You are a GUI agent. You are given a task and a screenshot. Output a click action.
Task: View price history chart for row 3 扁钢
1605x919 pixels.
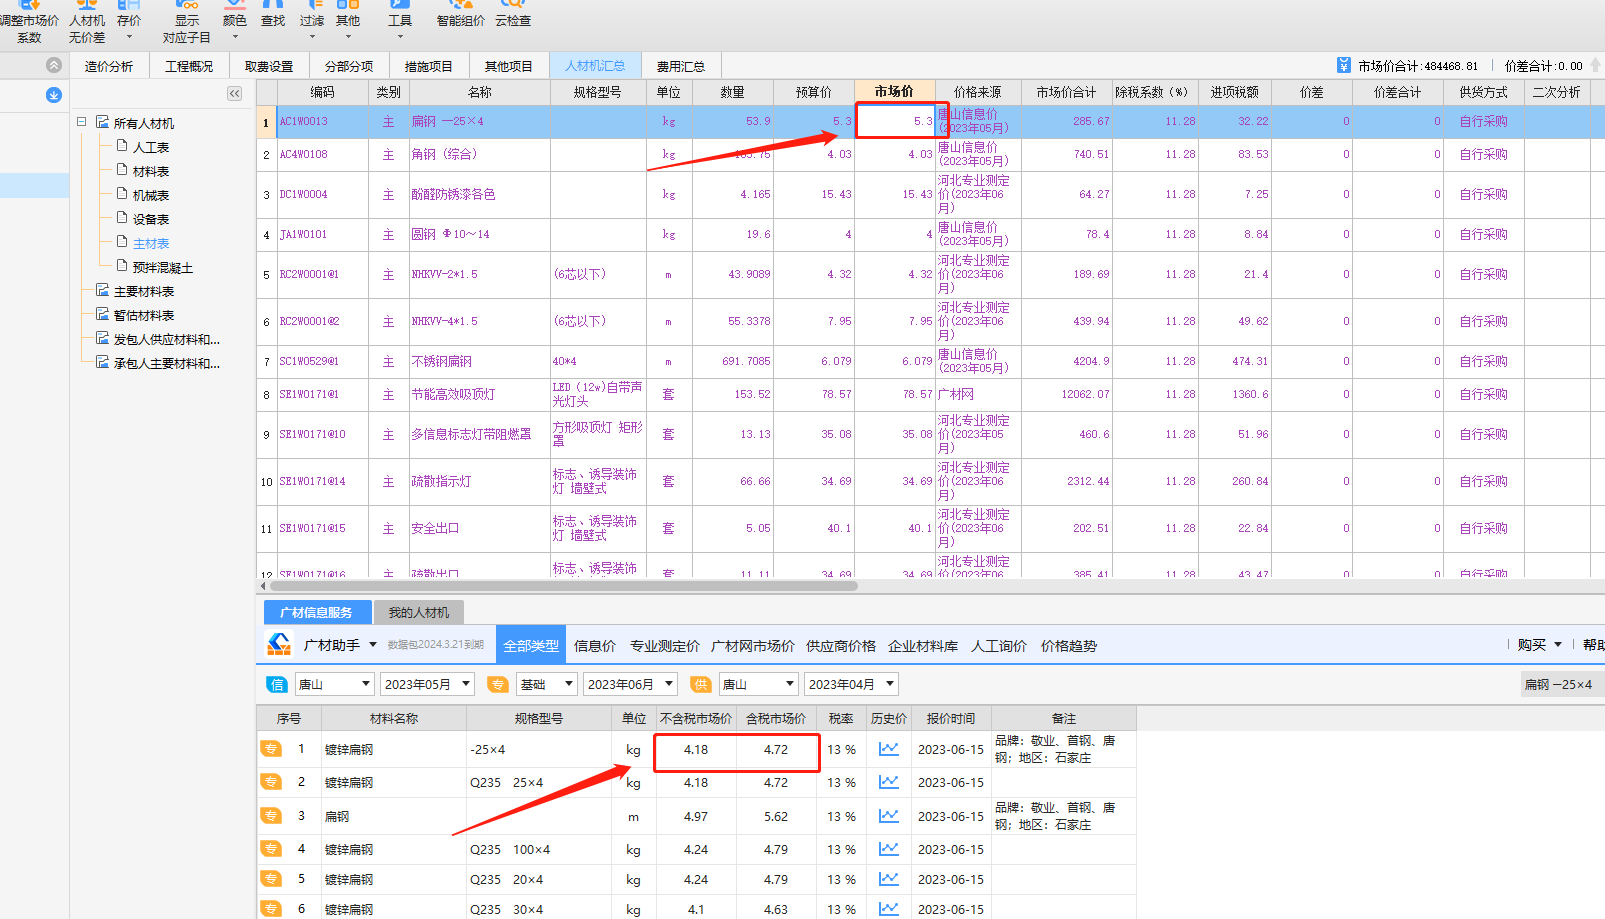pos(888,816)
